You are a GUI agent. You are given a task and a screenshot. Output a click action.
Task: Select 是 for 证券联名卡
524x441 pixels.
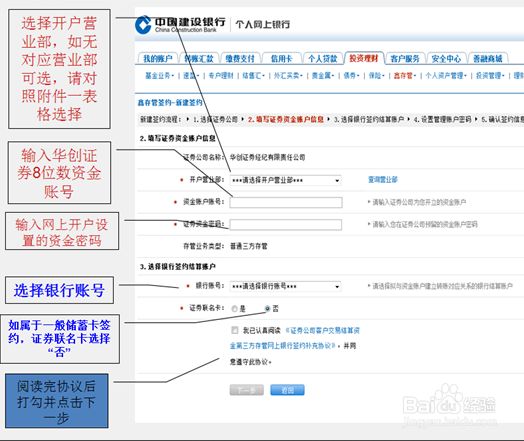[235, 309]
